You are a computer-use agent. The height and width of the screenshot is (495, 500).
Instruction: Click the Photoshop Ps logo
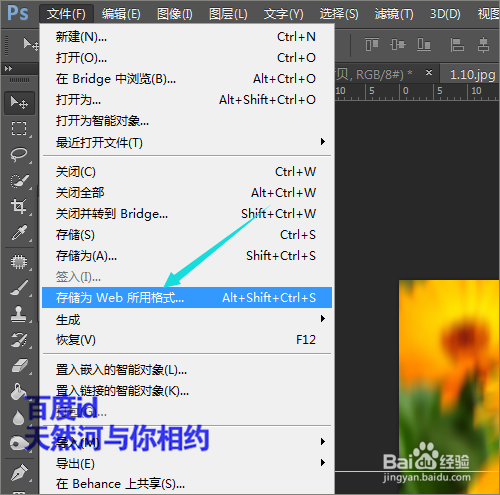point(18,13)
